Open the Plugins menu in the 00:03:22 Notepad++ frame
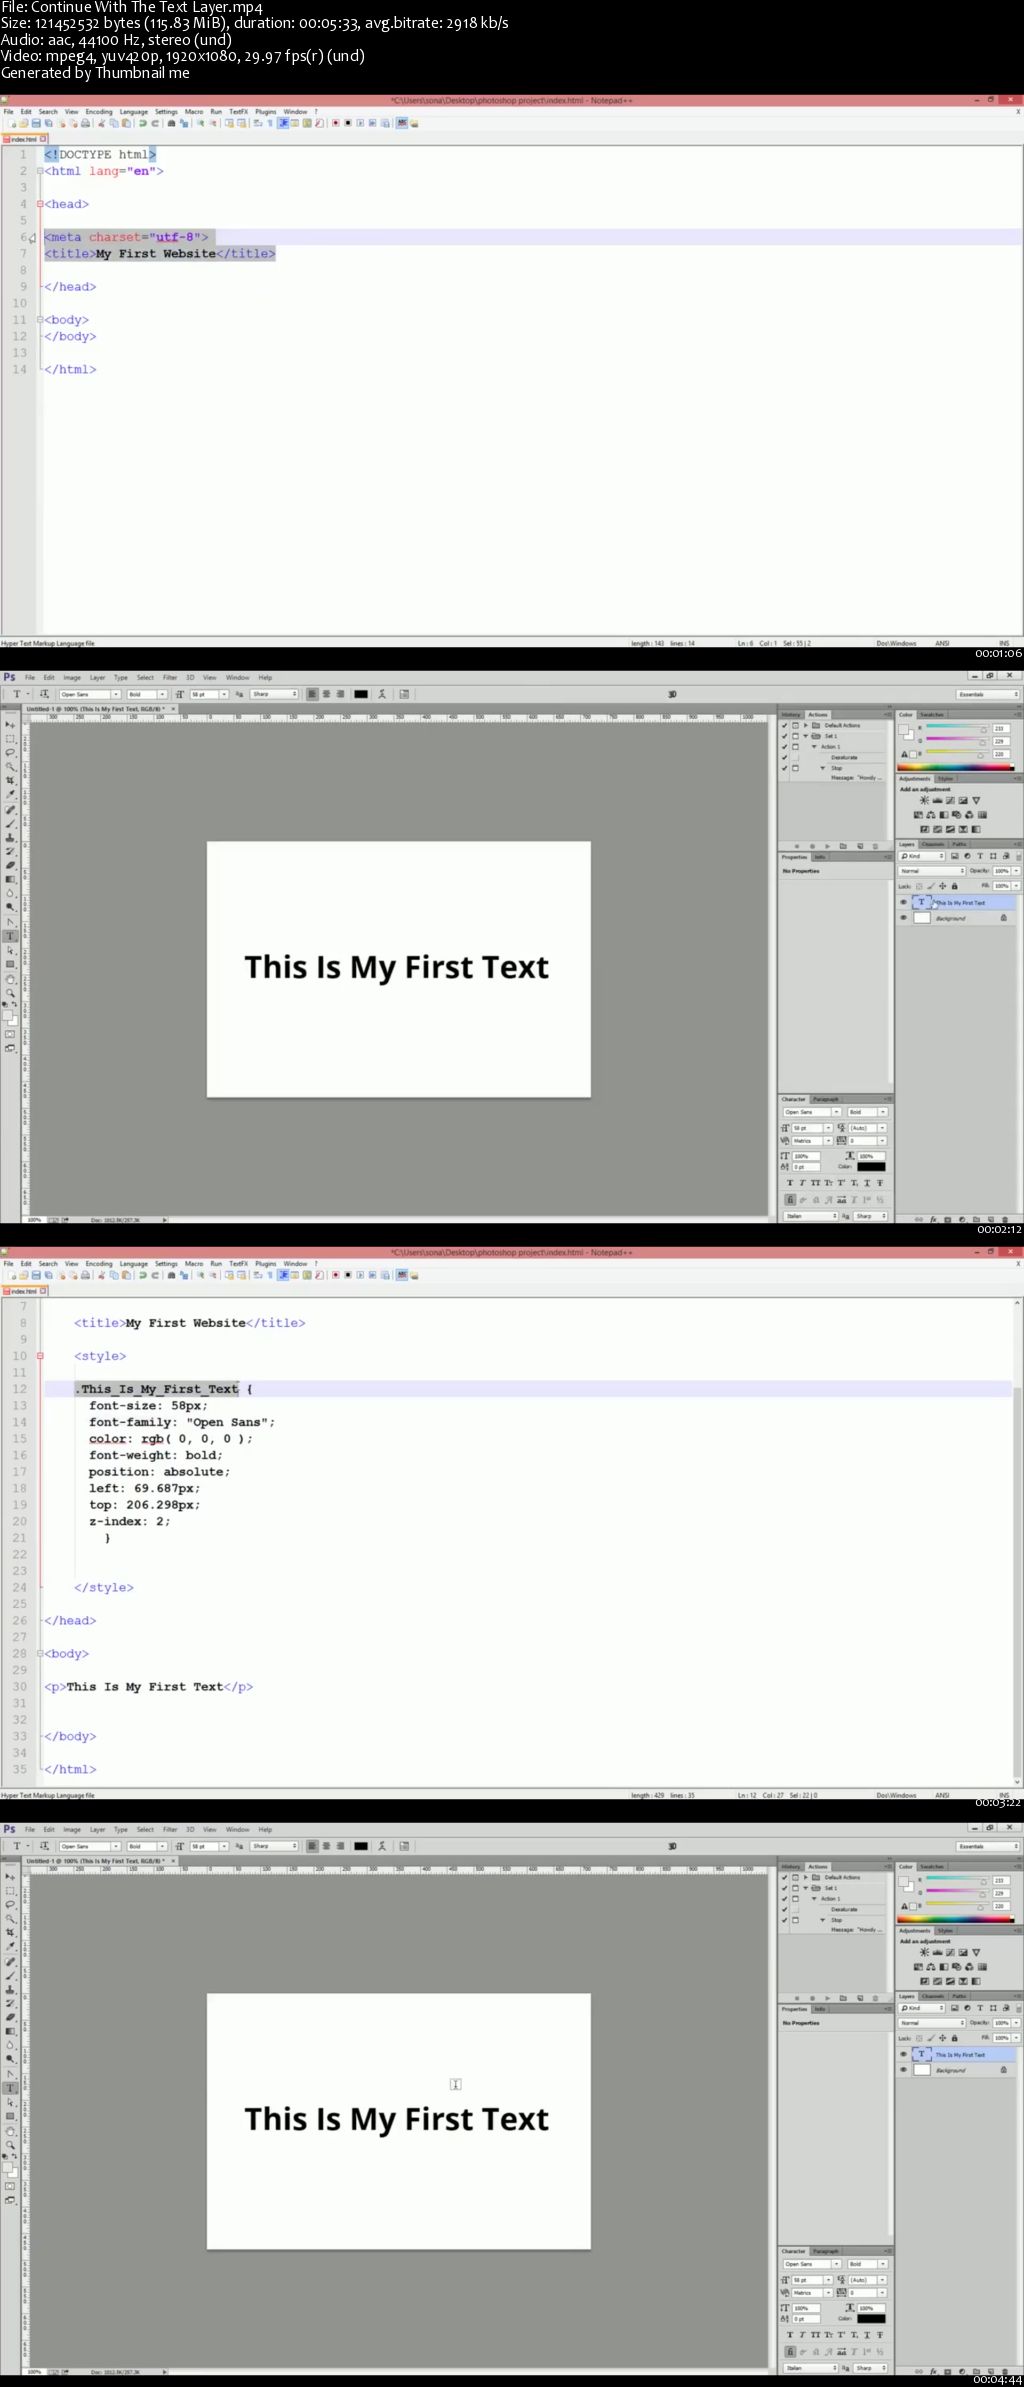Screen dimensions: 1024x2387 coord(265,1264)
